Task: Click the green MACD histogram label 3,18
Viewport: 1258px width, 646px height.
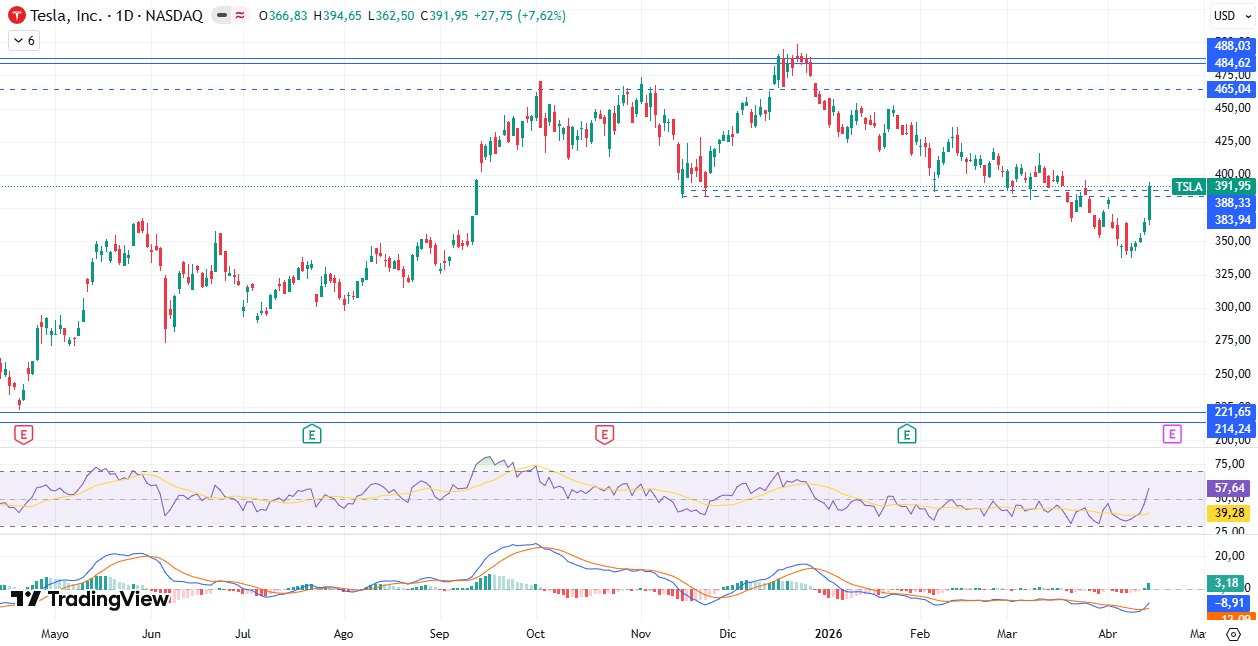Action: point(1231,583)
